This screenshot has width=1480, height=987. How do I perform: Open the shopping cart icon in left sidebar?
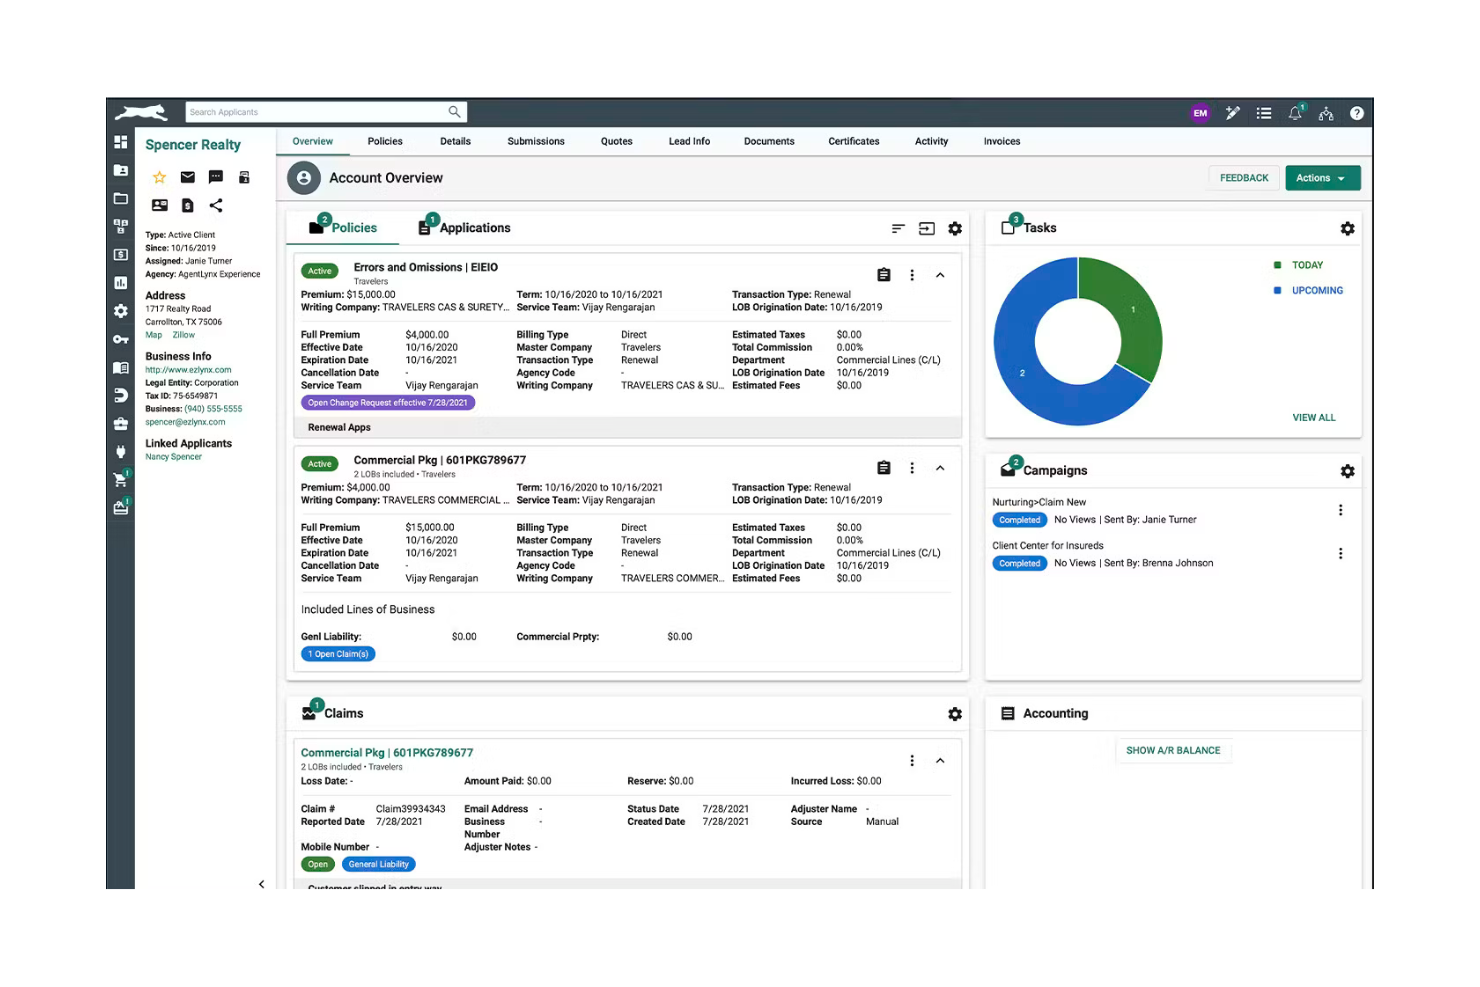pos(120,479)
